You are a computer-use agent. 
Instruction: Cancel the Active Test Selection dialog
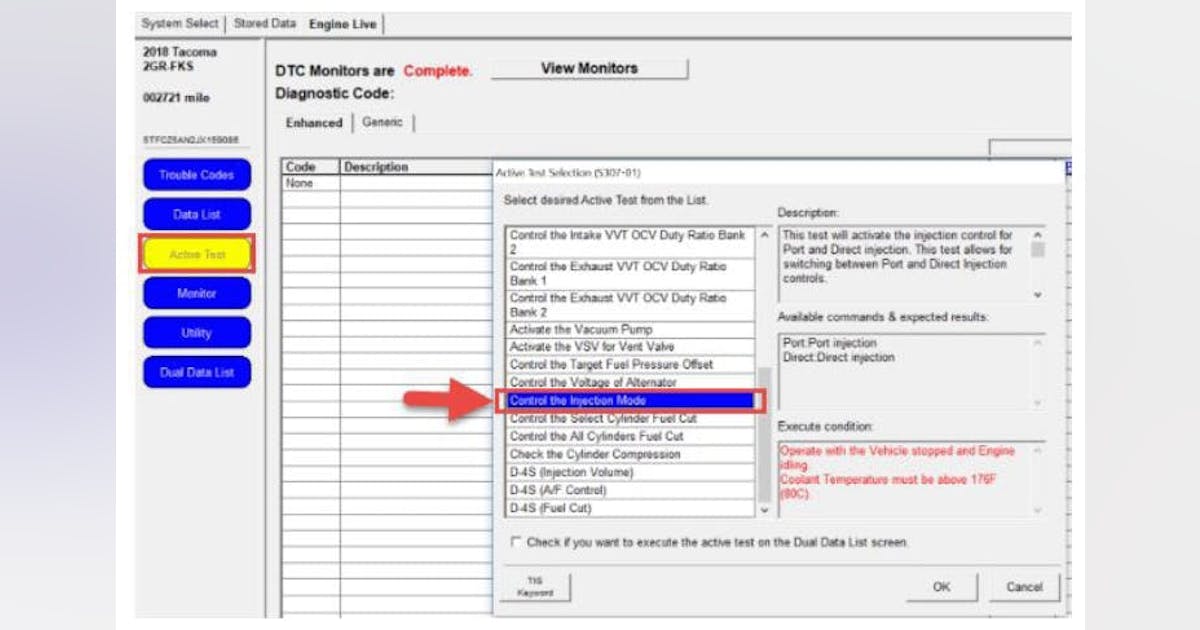coord(1023,587)
